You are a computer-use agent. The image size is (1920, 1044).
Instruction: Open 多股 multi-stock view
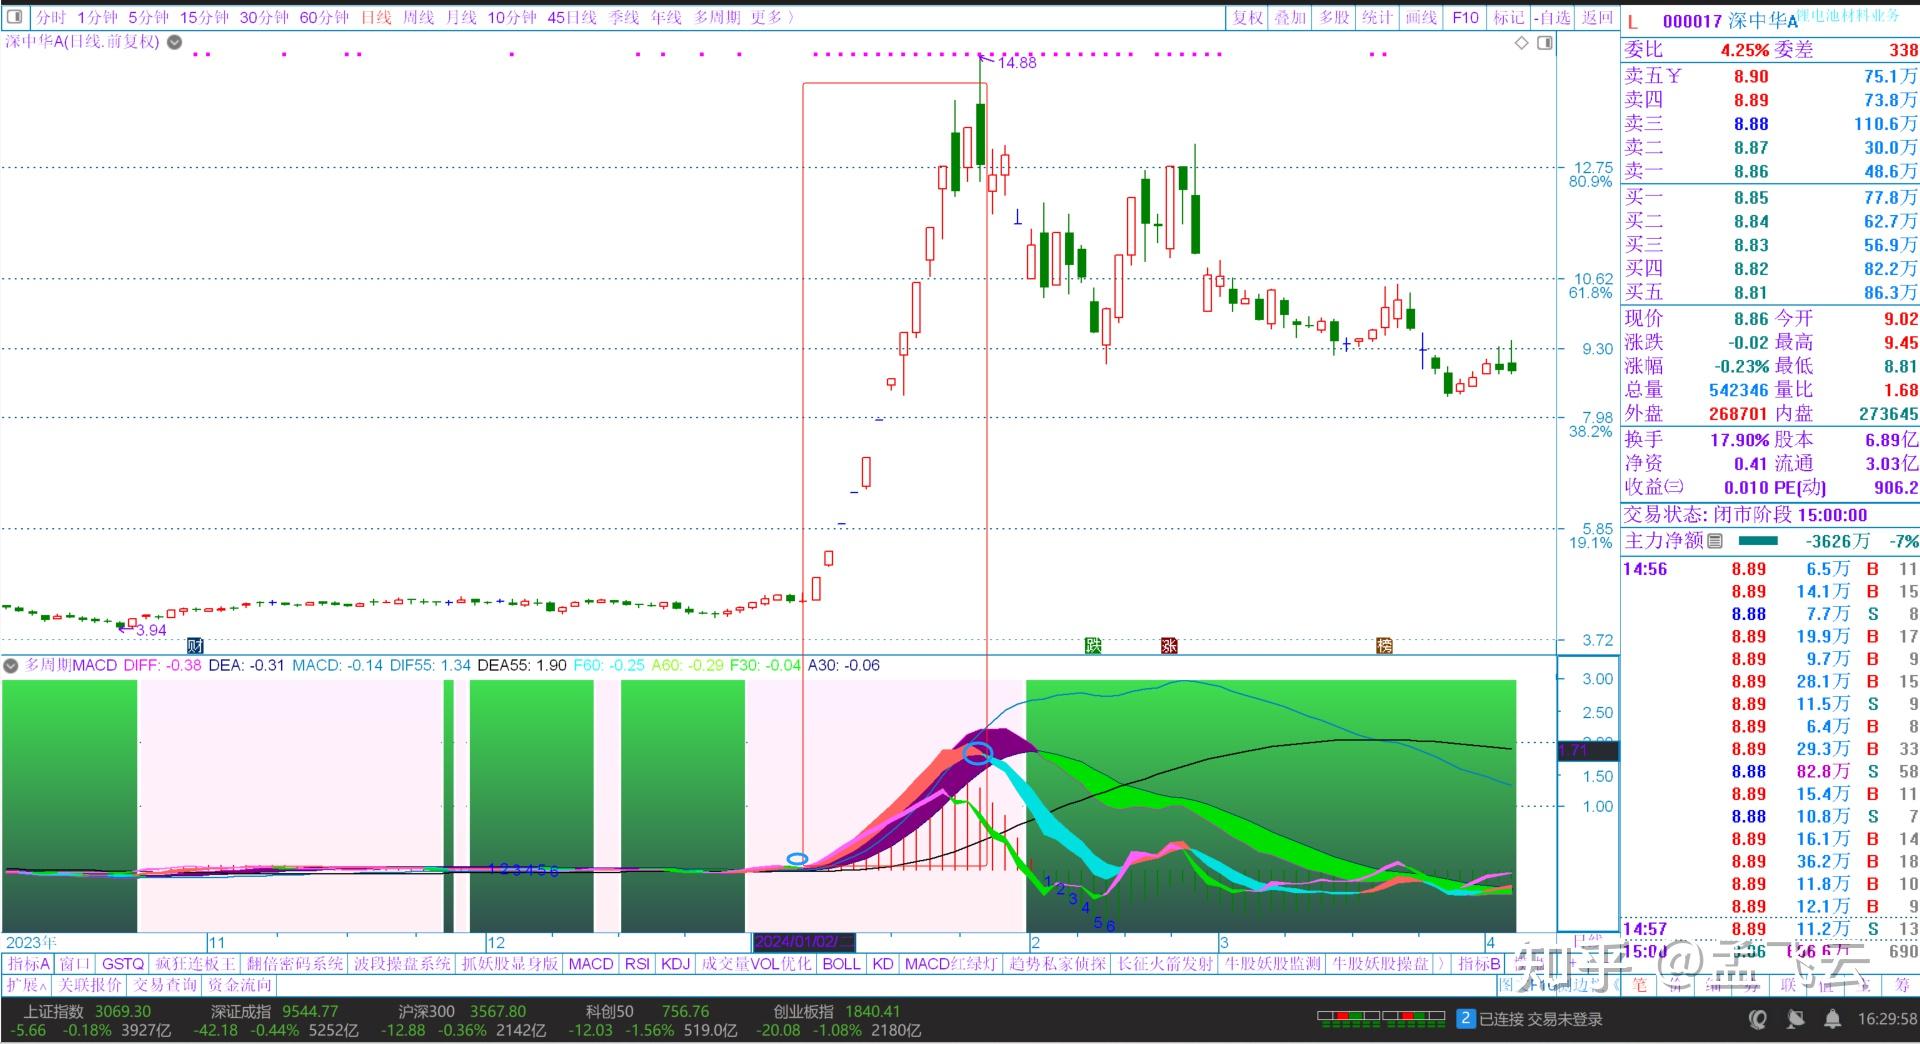1334,17
